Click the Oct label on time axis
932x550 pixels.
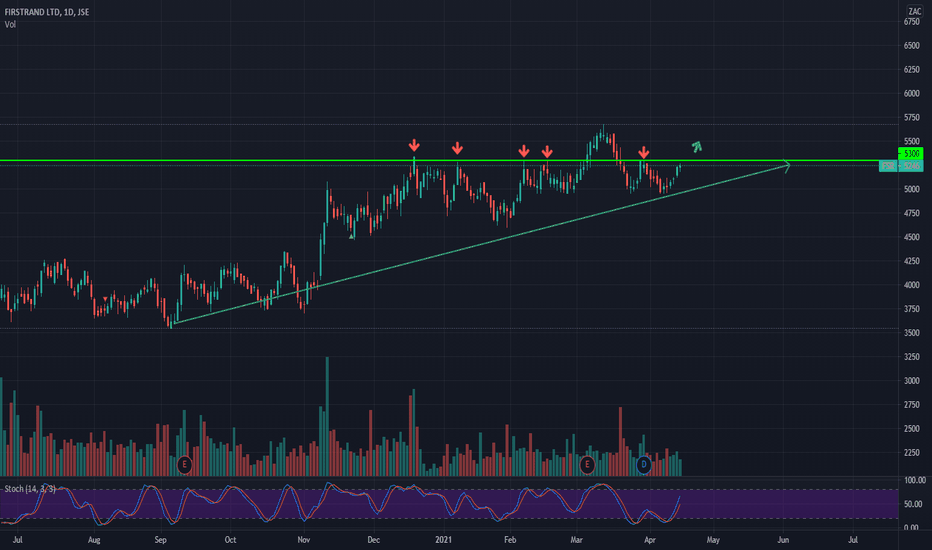click(x=230, y=540)
